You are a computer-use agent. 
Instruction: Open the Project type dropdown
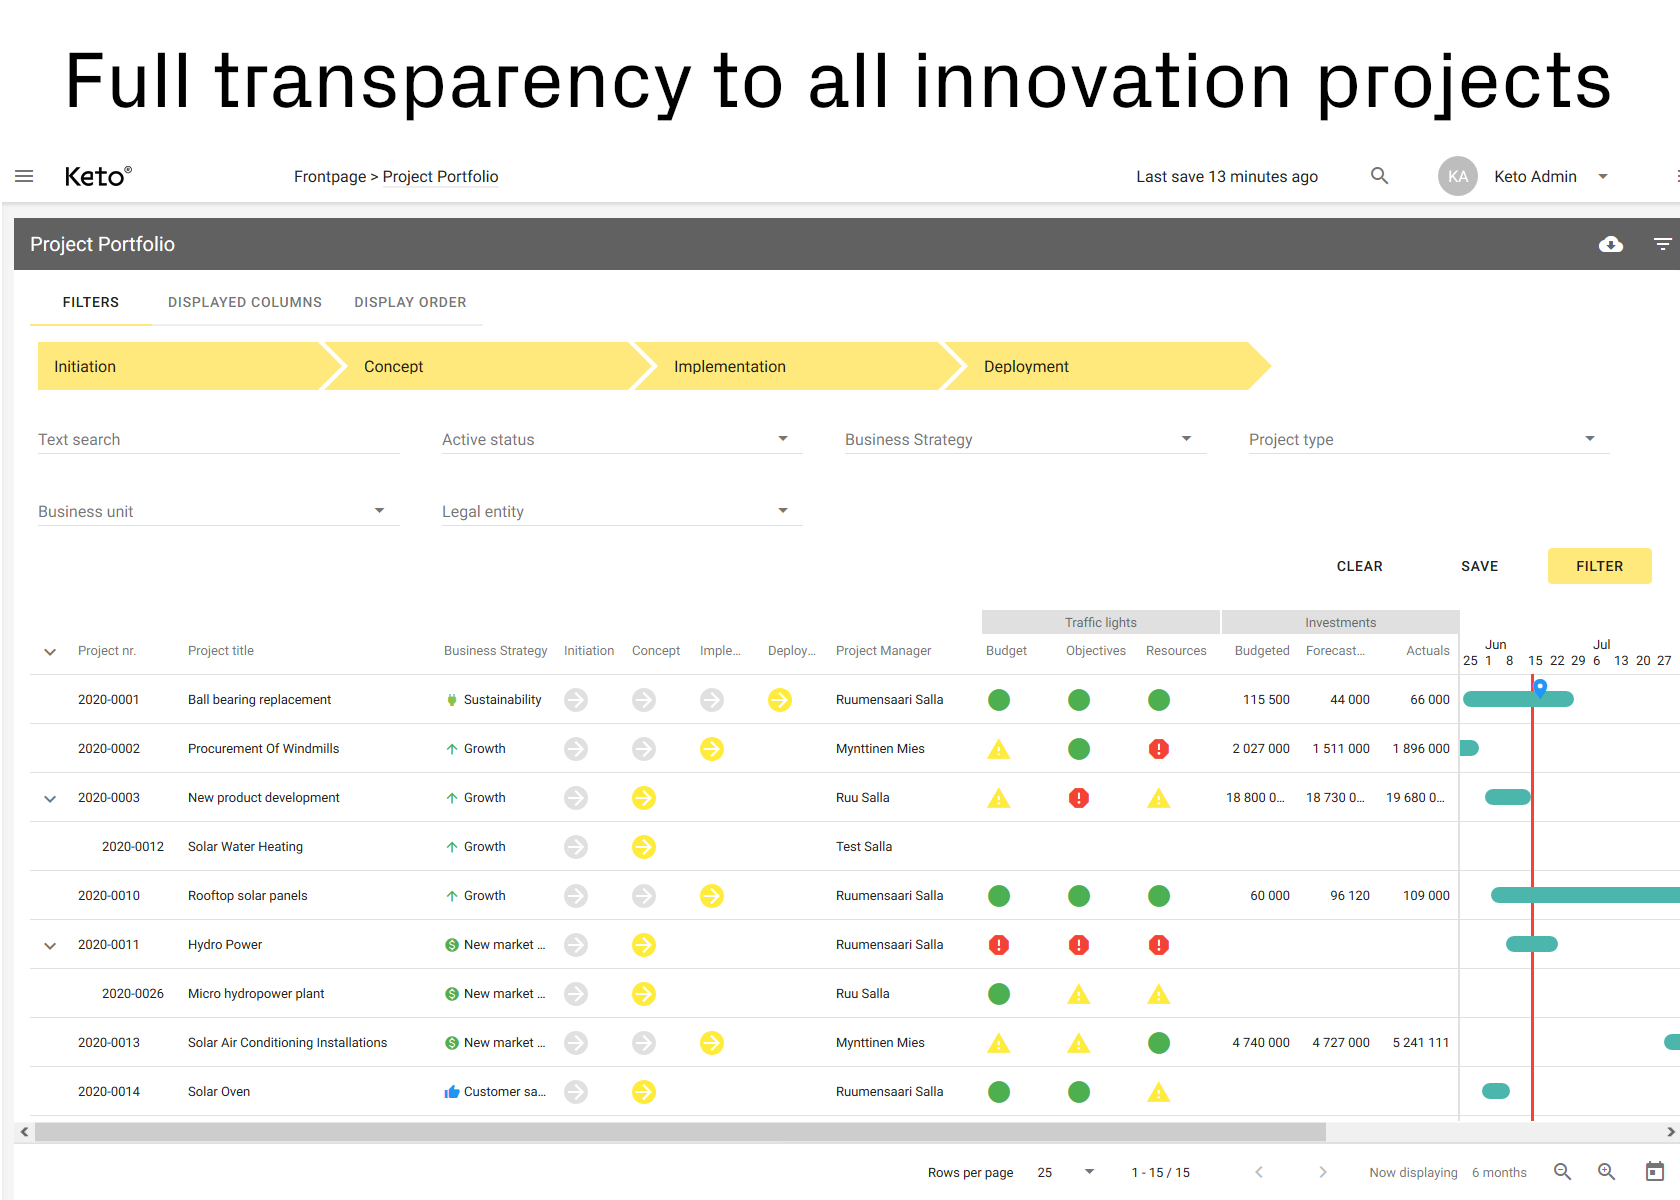tap(1429, 439)
